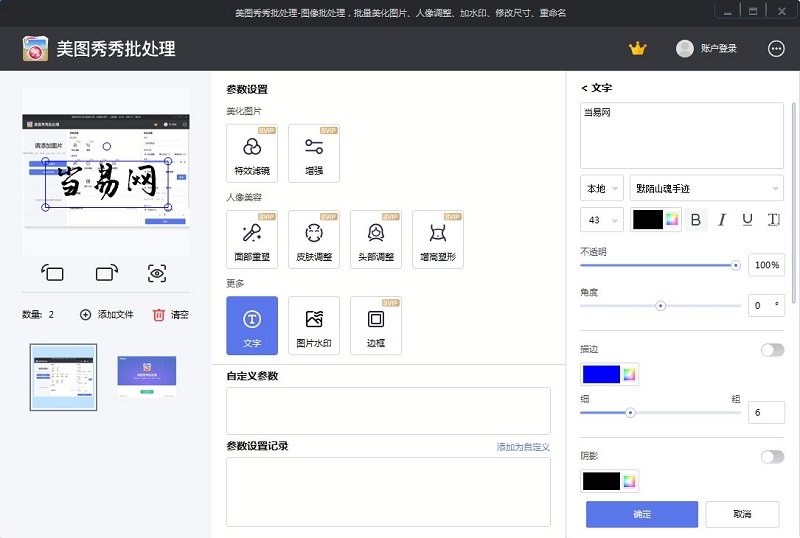
Task: Select the 面部重塑 face reshape tool
Action: click(252, 239)
